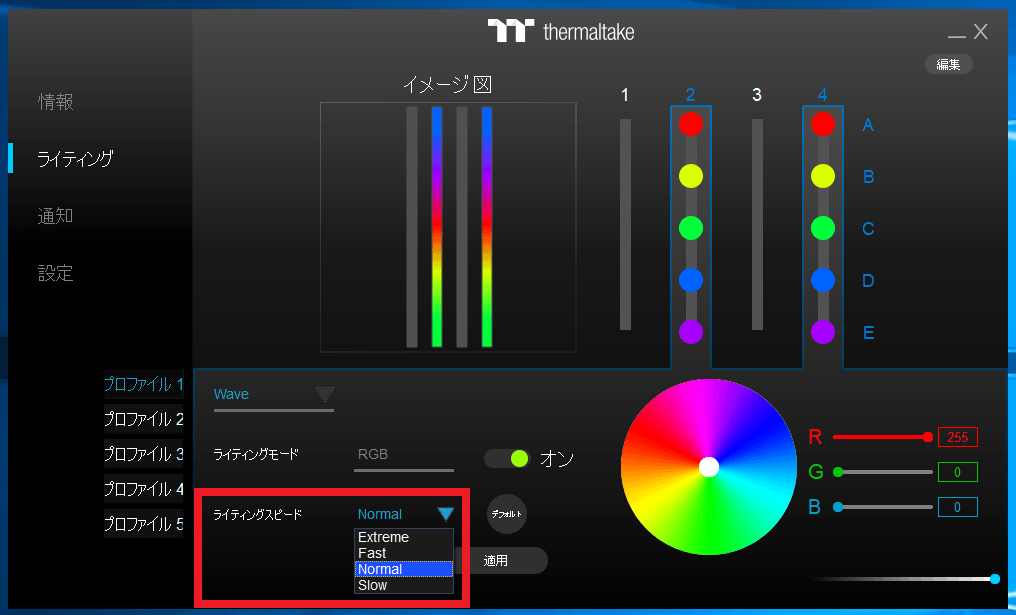Click yellow LED B on strip 2
Screen dimensions: 1016x615
691,176
